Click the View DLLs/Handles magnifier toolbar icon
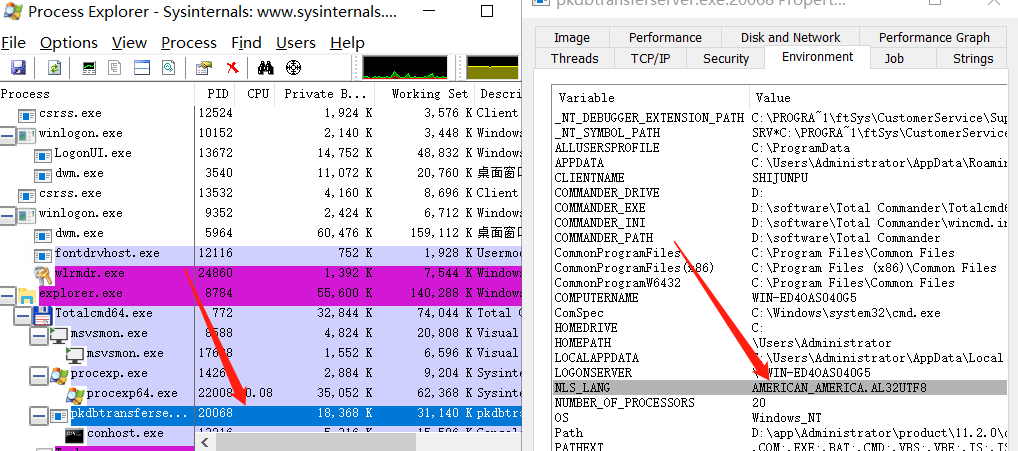Screen dimensions: 1018x451 click(x=169, y=67)
